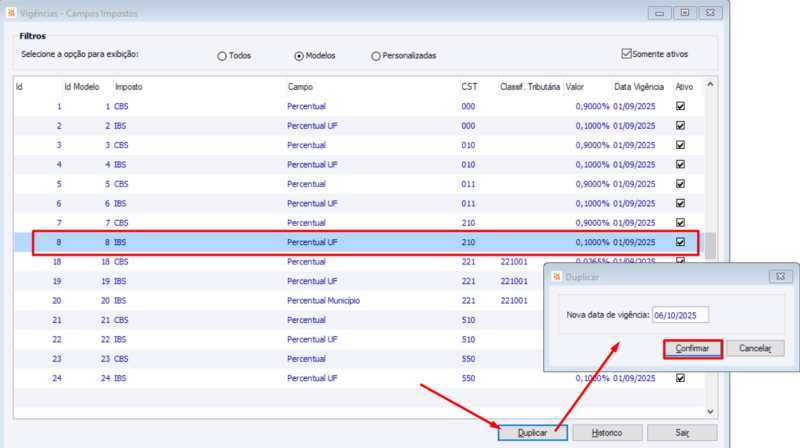Sort by the CST column header
Image resolution: width=800 pixels, height=448 pixels.
pos(479,87)
